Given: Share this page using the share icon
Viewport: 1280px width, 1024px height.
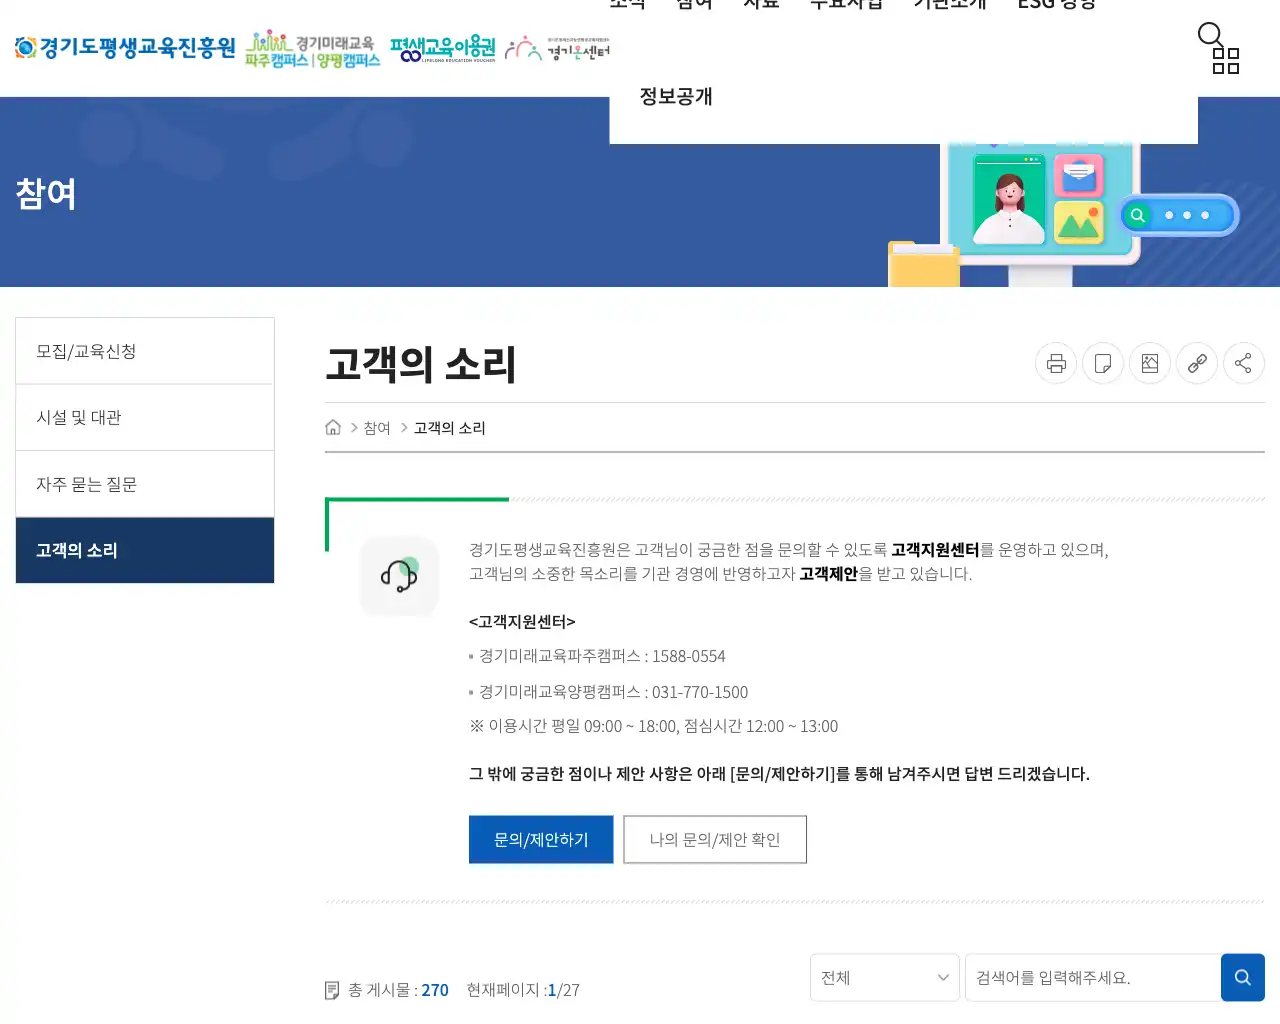Looking at the screenshot, I should (x=1244, y=363).
